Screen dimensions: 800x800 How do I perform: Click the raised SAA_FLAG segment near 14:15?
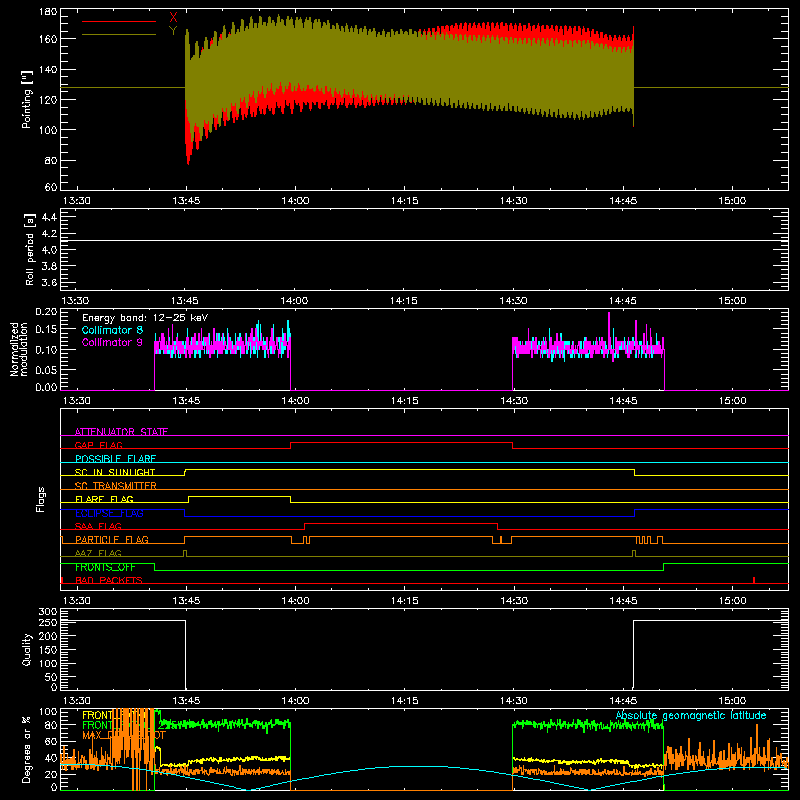click(401, 523)
